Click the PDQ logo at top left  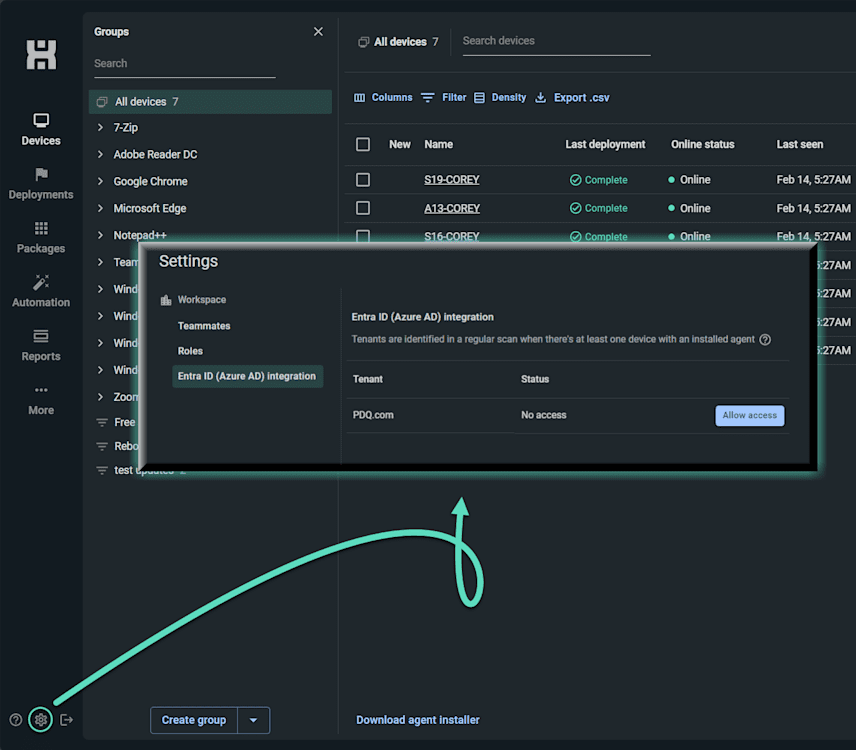click(x=41, y=55)
